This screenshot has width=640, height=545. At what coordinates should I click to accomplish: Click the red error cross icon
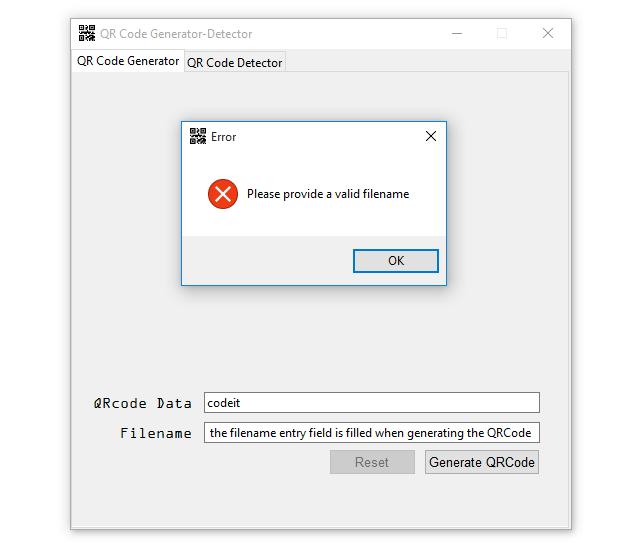(223, 194)
